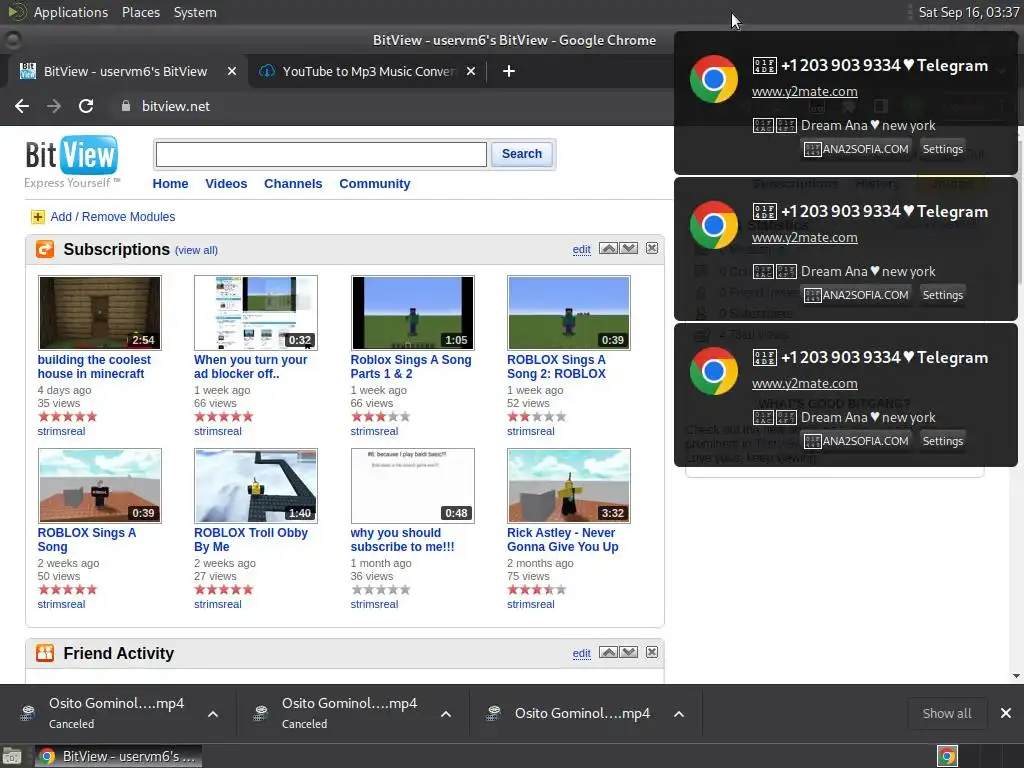Expand options for second Osito Gominol download
The height and width of the screenshot is (768, 1024).
click(446, 714)
